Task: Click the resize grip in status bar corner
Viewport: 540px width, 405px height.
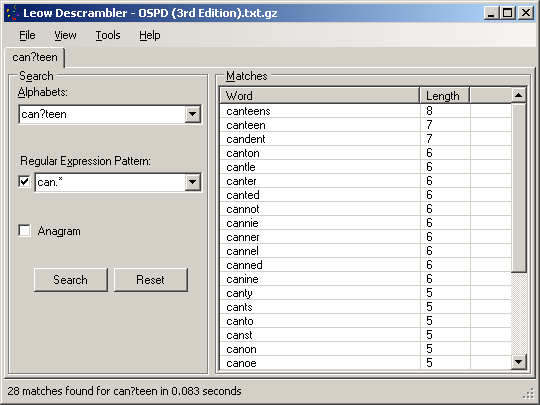Action: [528, 393]
